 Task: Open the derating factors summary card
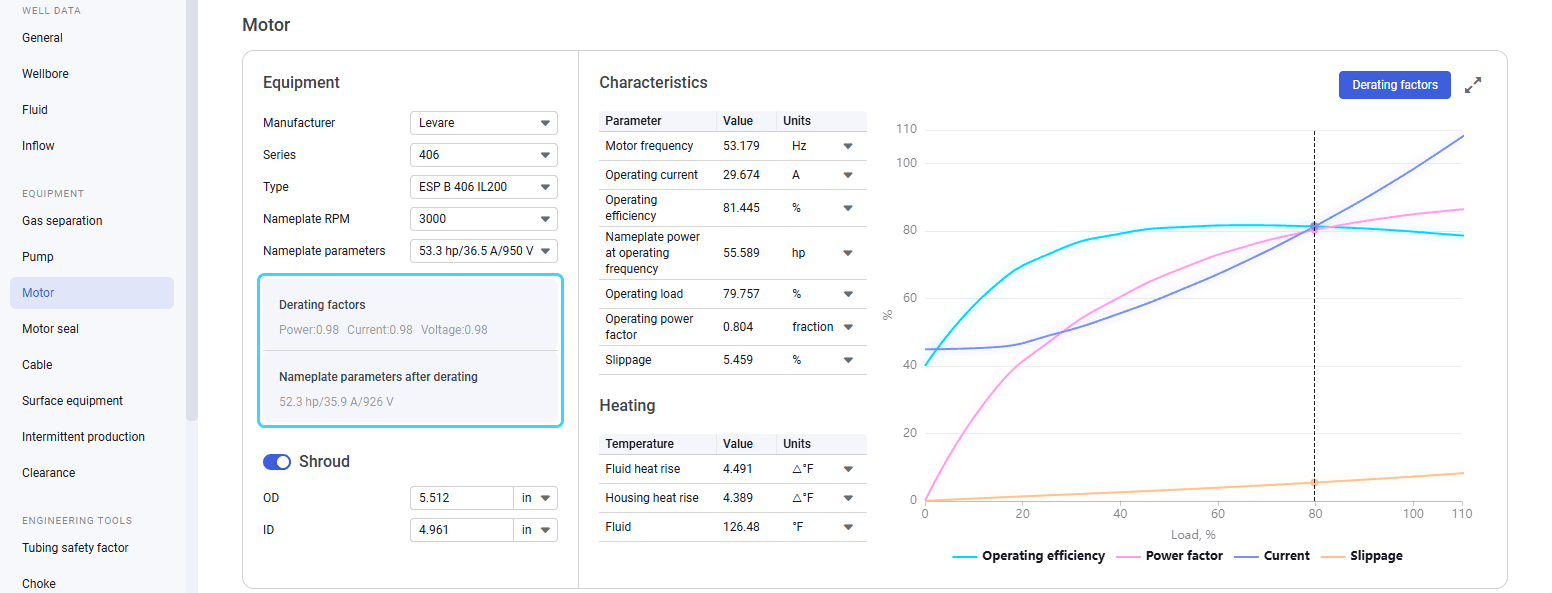click(411, 350)
